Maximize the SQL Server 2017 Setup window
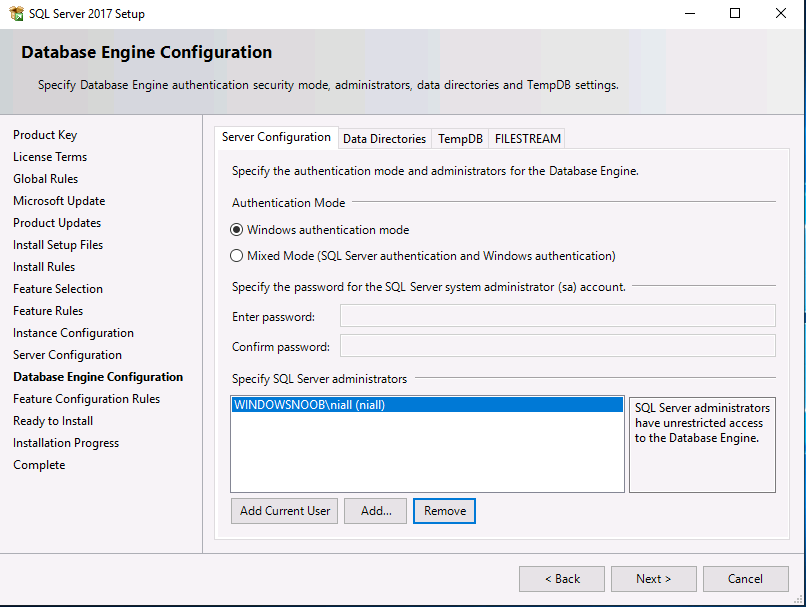Viewport: 806px width, 607px height. pyautogui.click(x=735, y=13)
